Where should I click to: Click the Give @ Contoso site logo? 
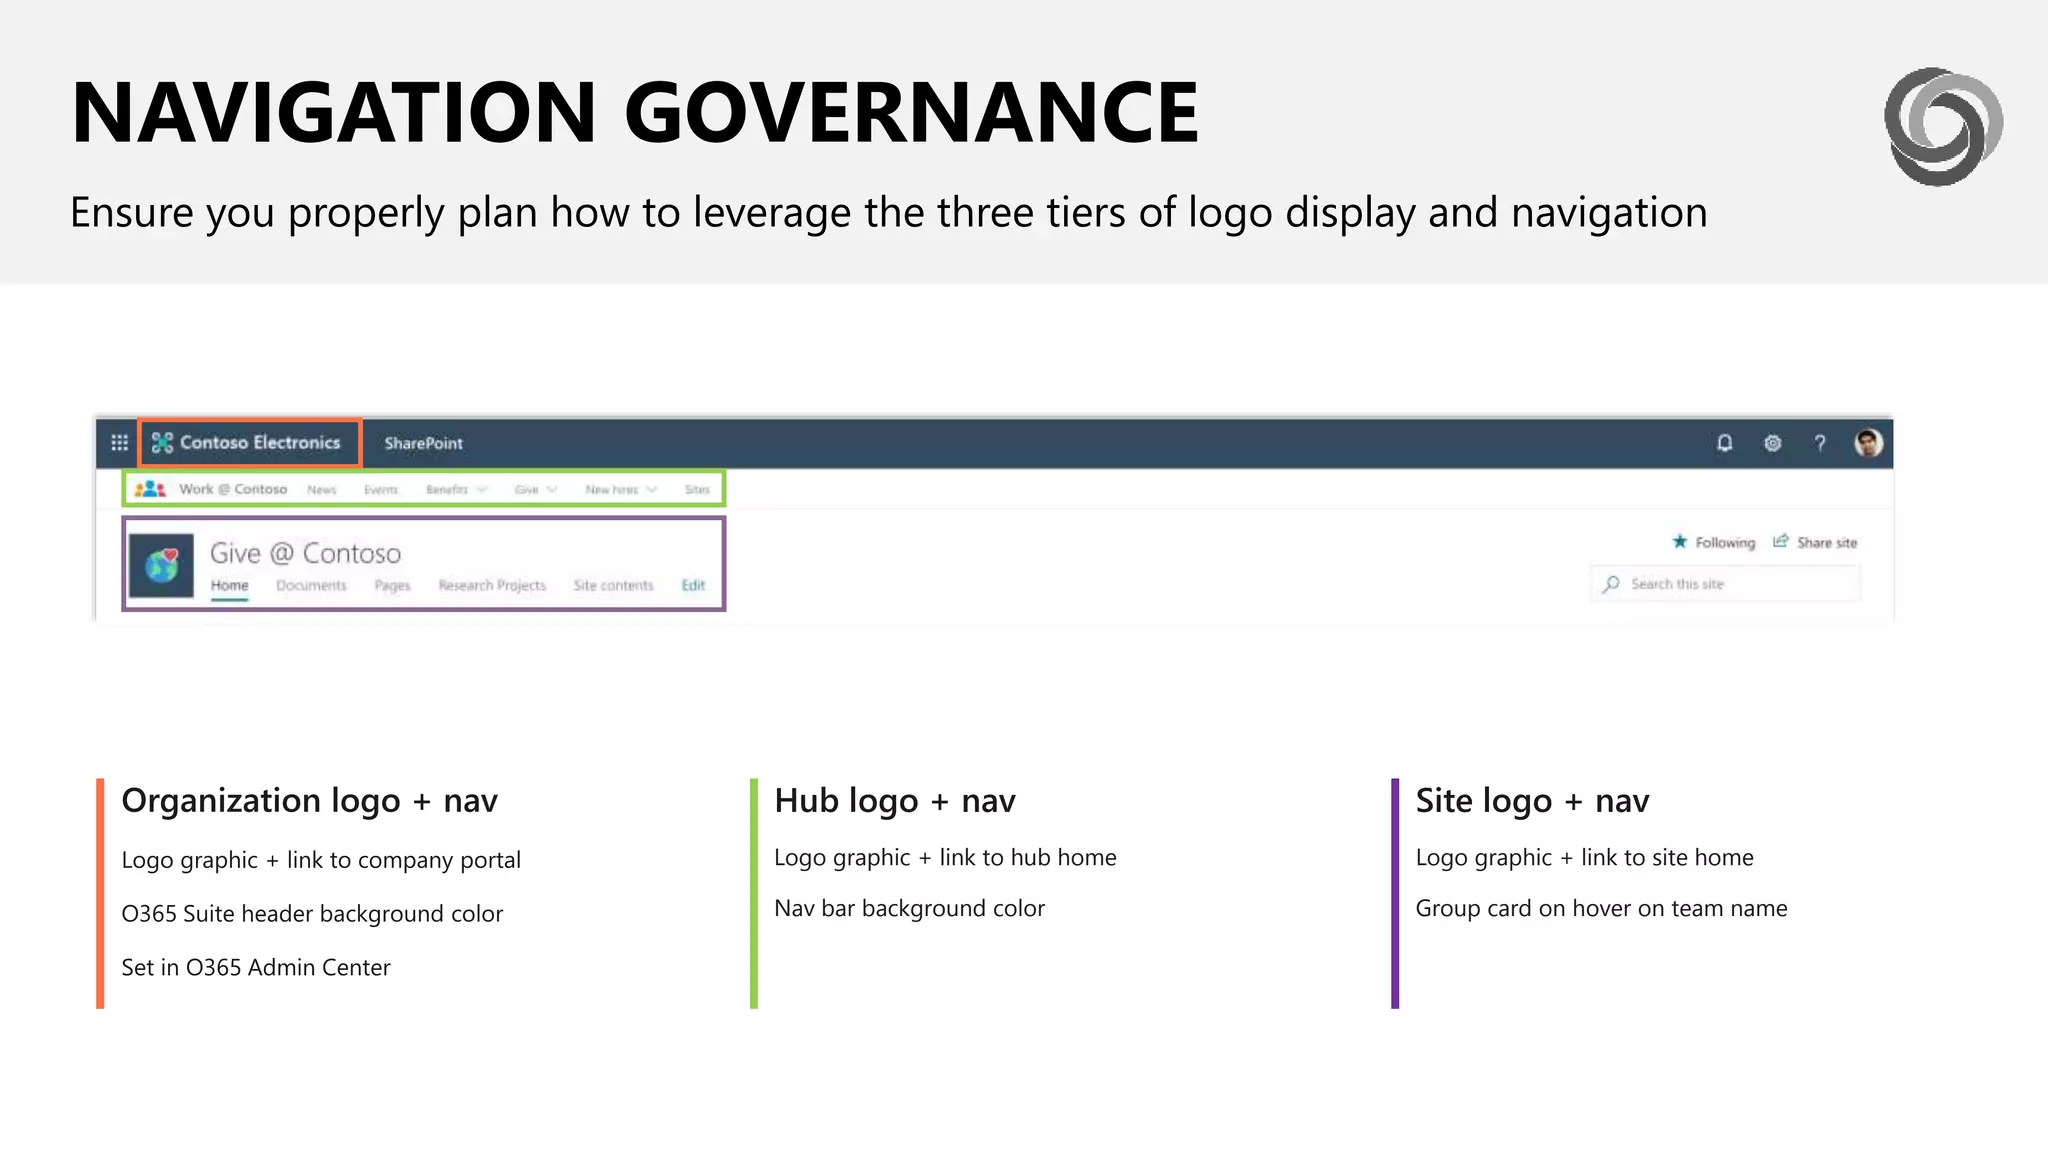[x=162, y=565]
